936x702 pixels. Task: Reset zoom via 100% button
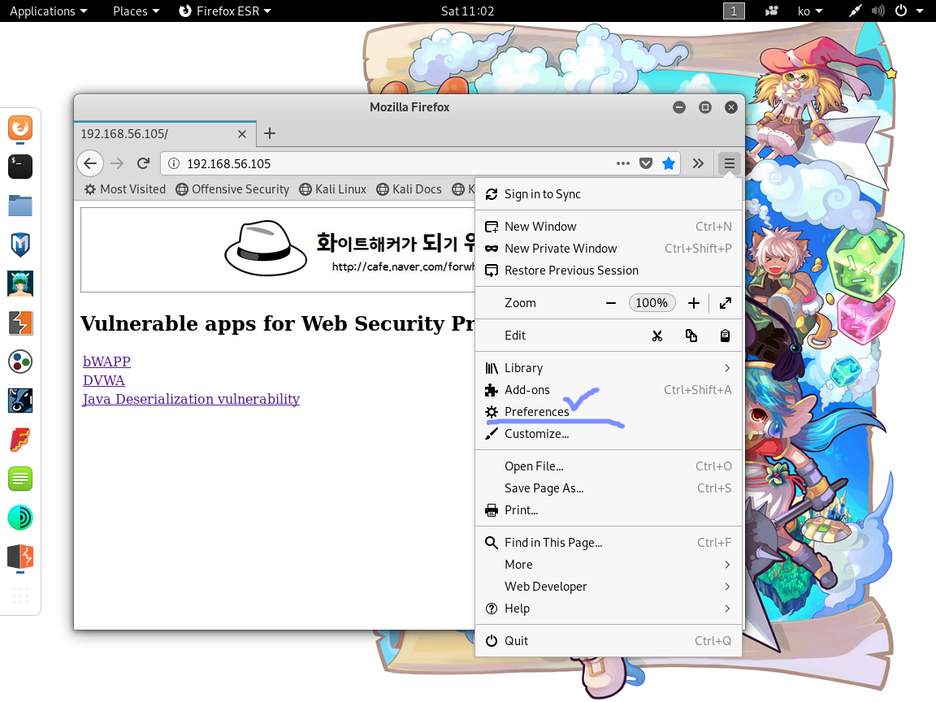click(x=652, y=303)
